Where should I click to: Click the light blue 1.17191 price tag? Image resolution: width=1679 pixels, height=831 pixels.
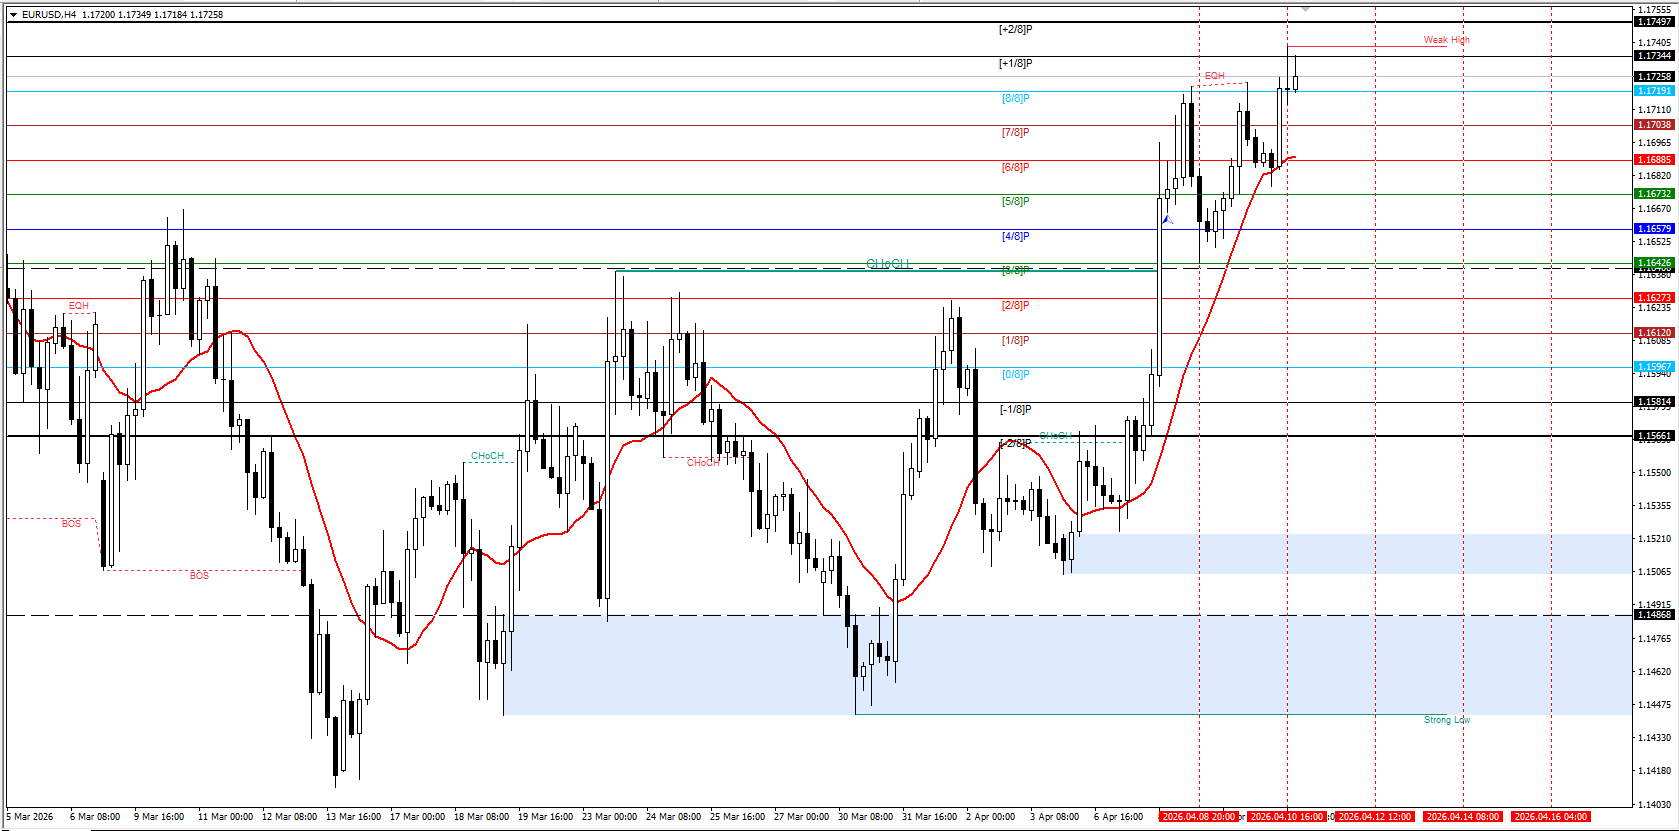[x=1654, y=90]
